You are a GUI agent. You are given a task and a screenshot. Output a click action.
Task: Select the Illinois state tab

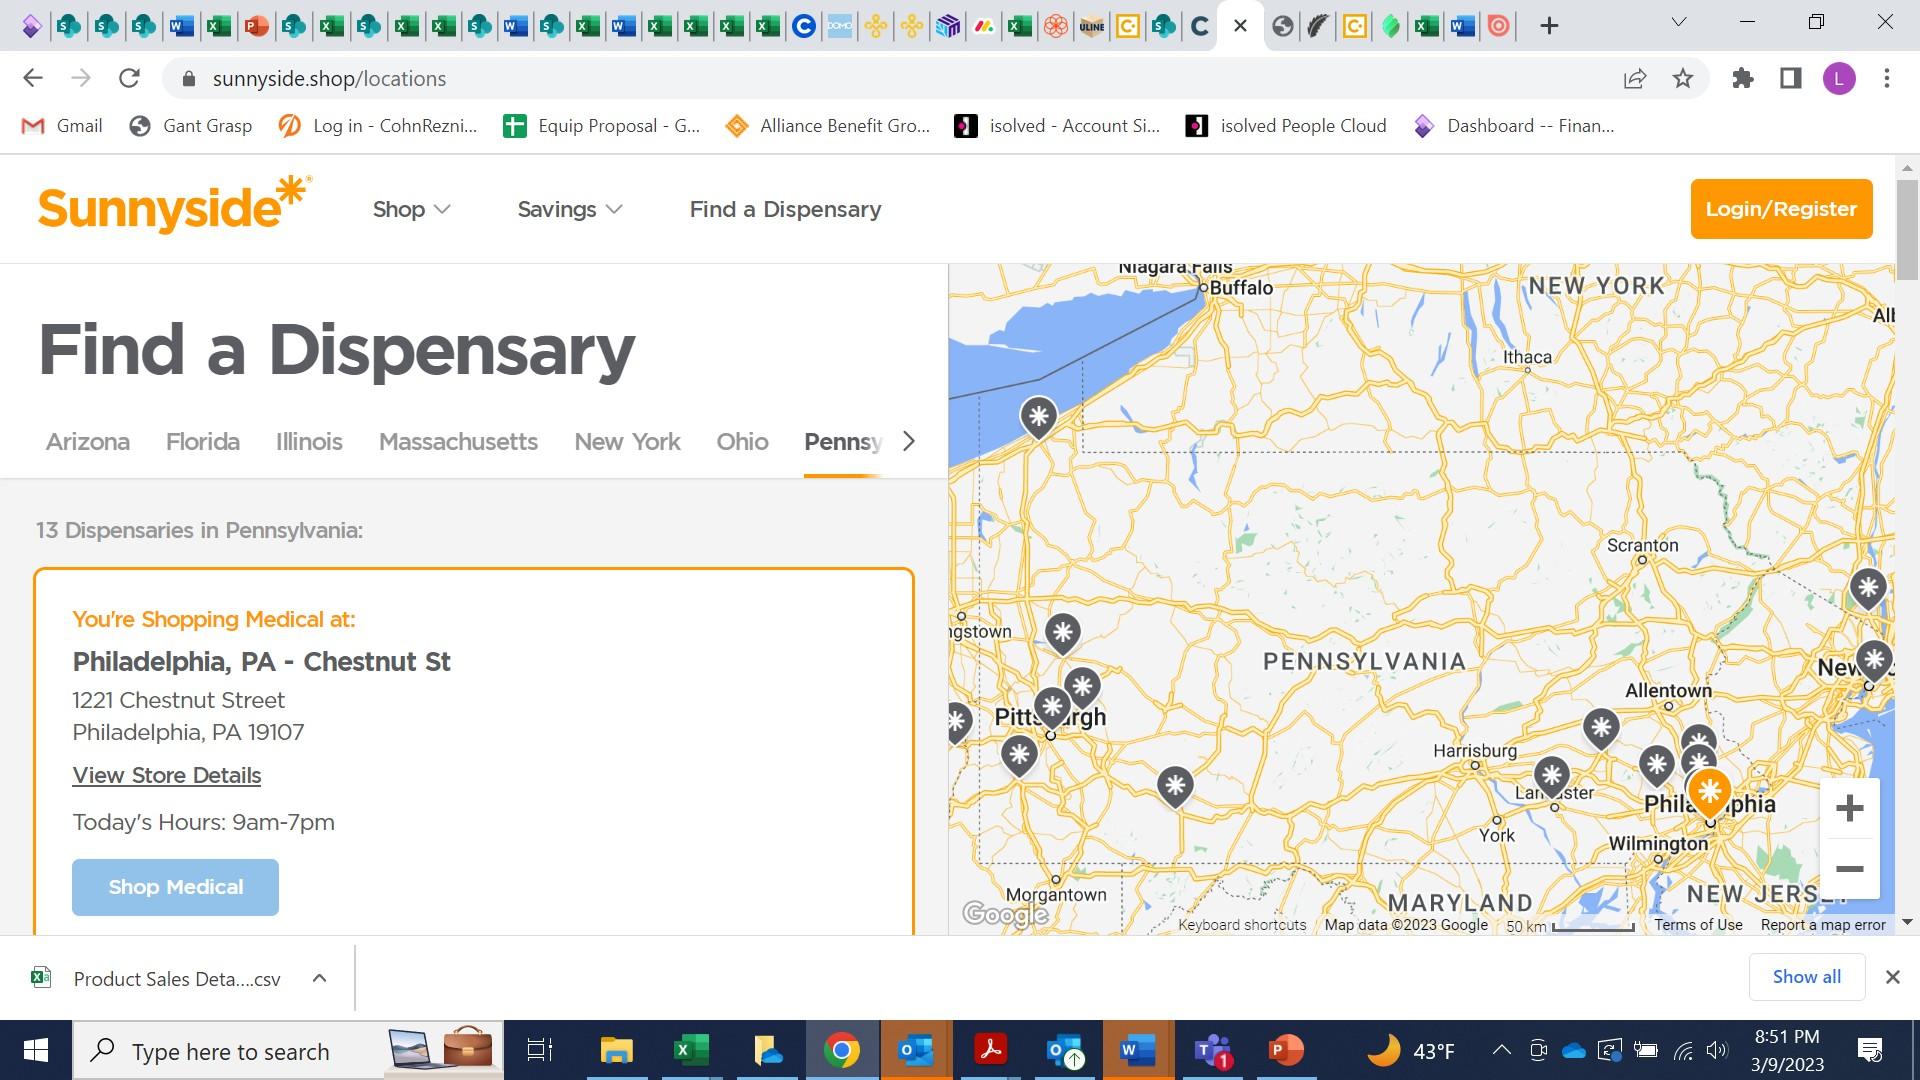(x=309, y=441)
